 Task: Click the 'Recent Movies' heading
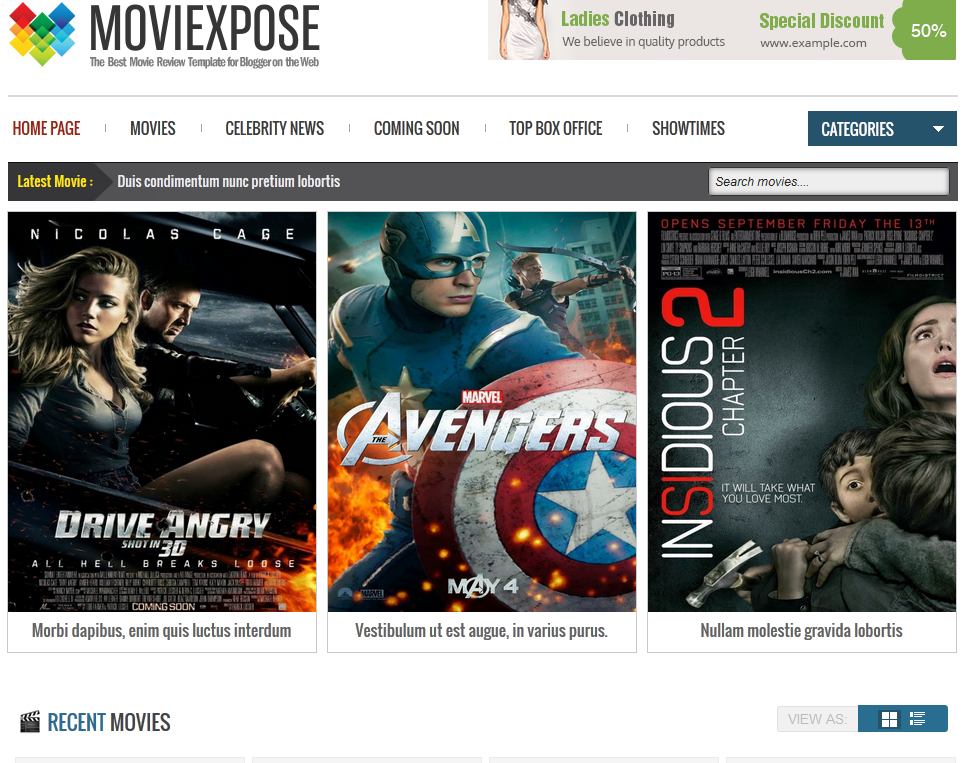[109, 722]
